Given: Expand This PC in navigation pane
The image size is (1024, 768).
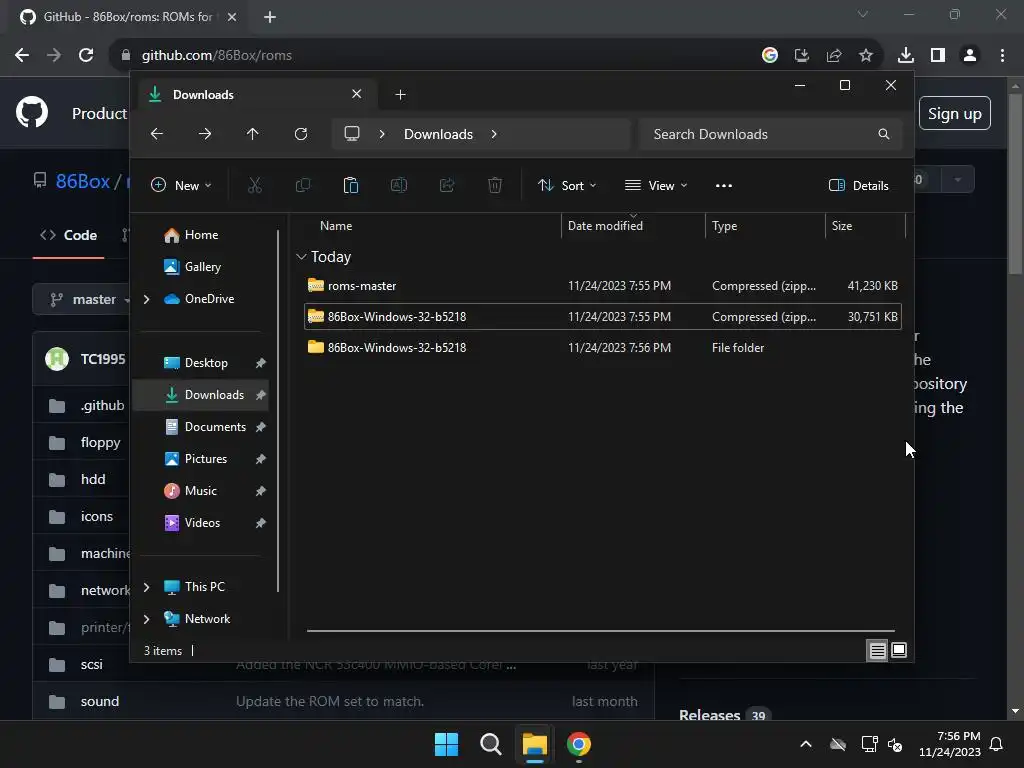Looking at the screenshot, I should (146, 587).
